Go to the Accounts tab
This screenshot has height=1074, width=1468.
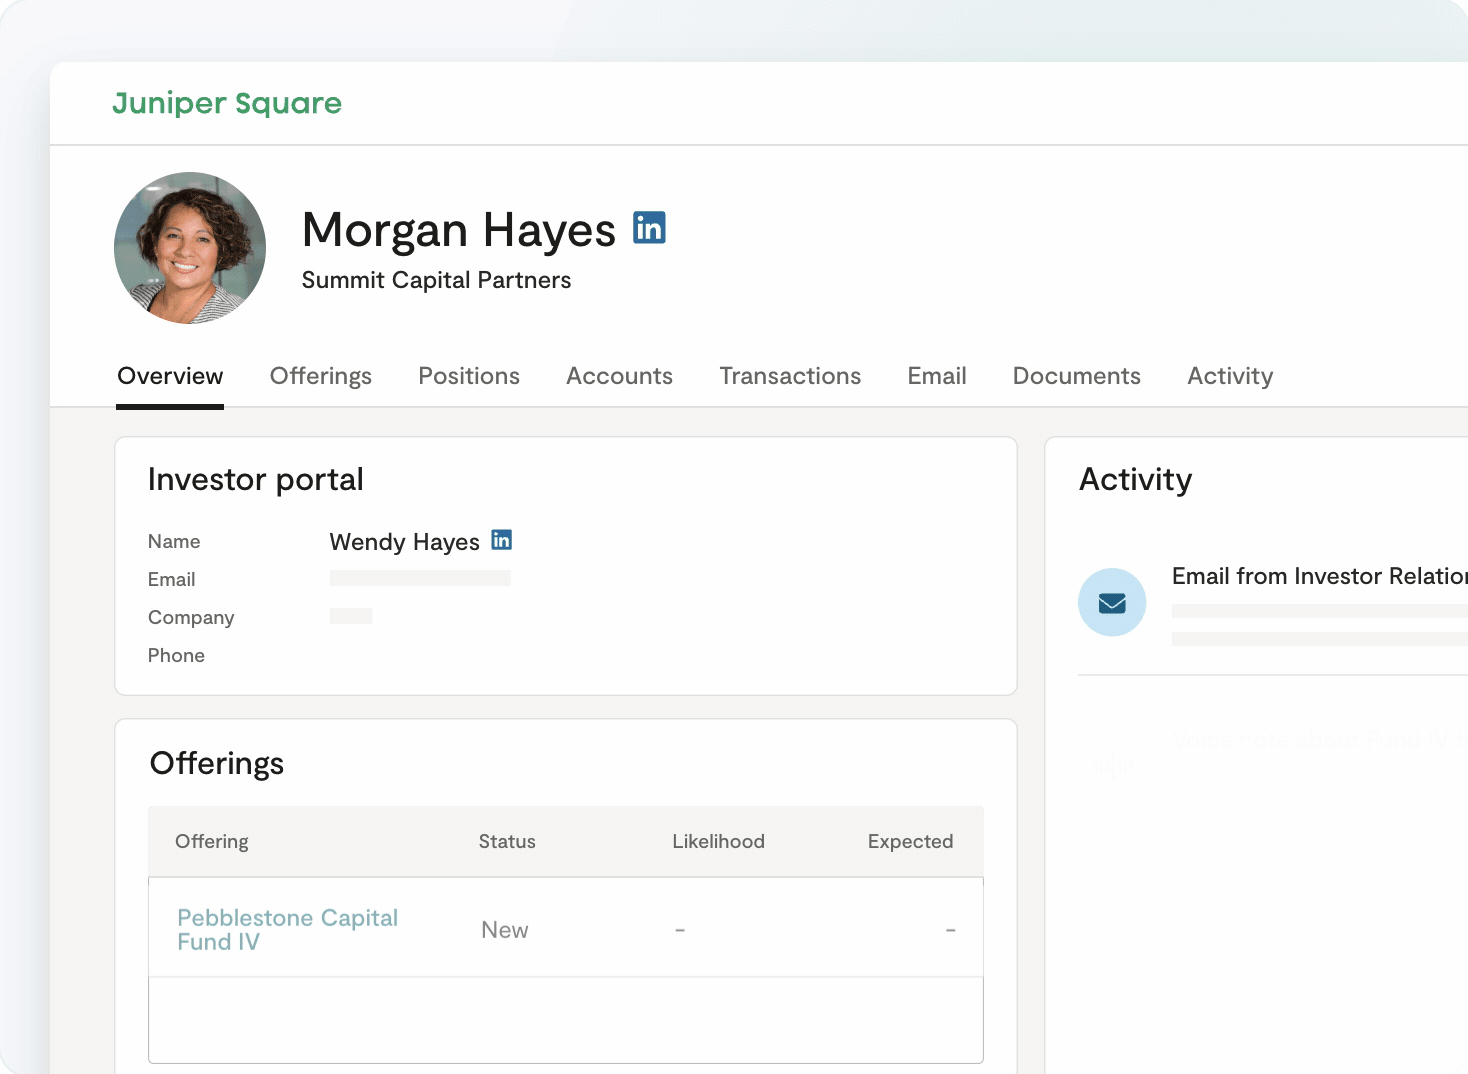point(619,376)
